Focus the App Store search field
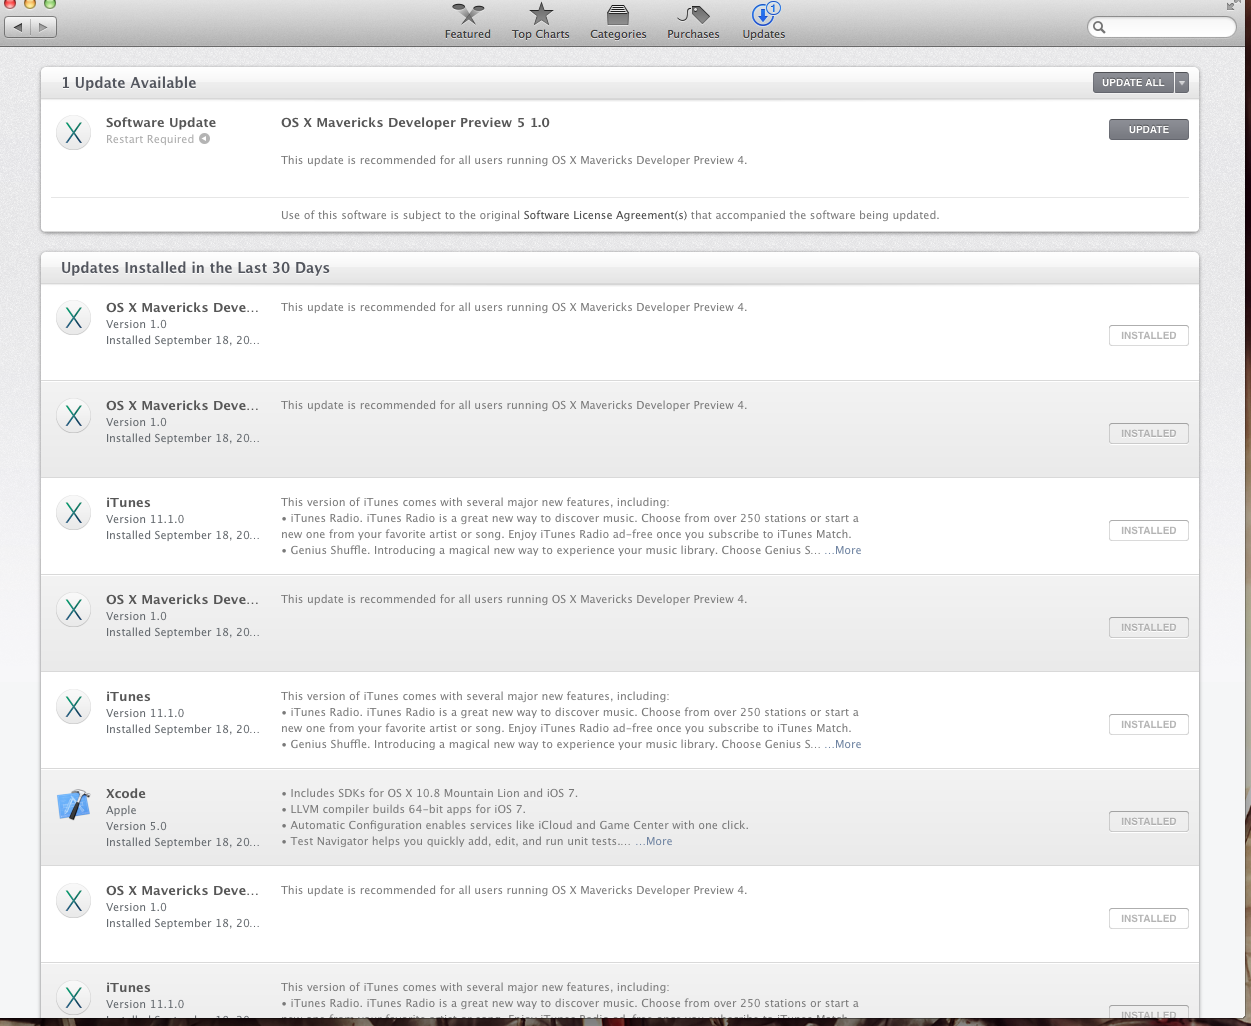The image size is (1251, 1026). click(1162, 27)
